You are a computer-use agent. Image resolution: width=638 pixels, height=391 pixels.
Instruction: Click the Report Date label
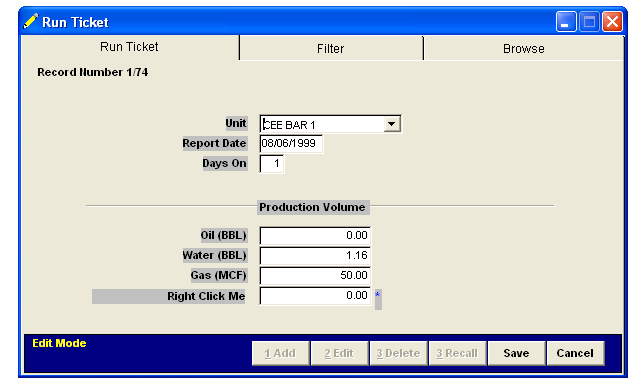(214, 144)
